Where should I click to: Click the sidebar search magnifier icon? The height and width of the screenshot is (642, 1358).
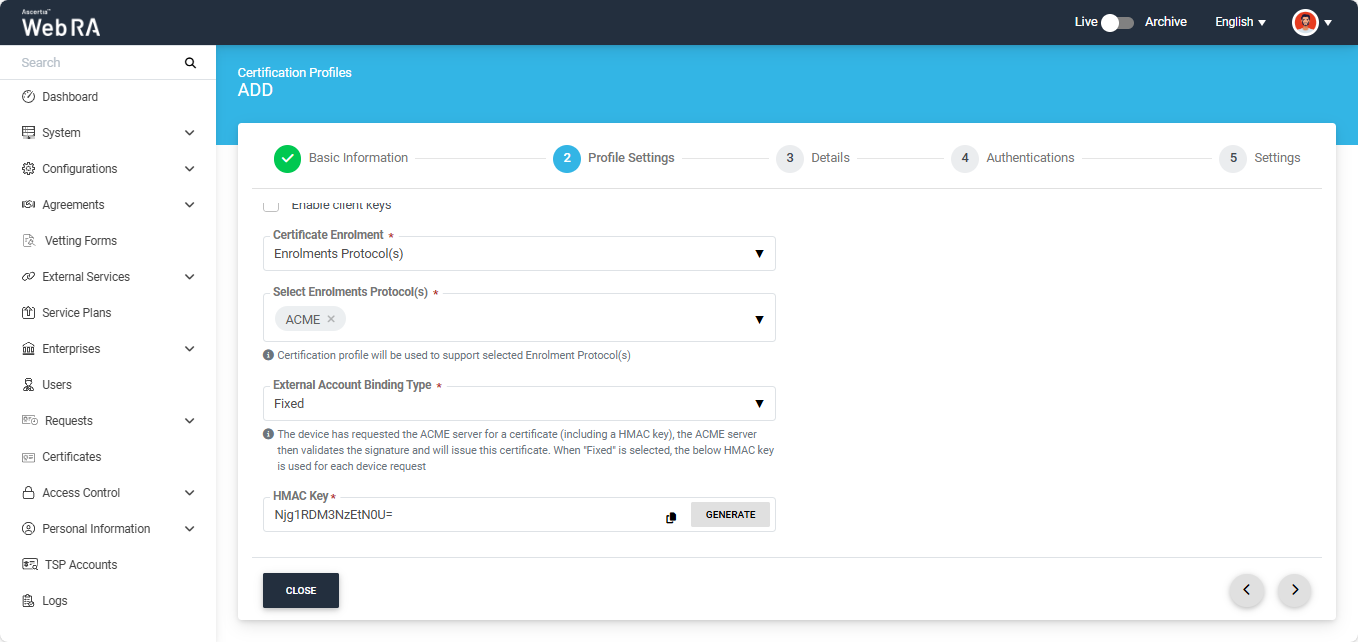coord(190,63)
